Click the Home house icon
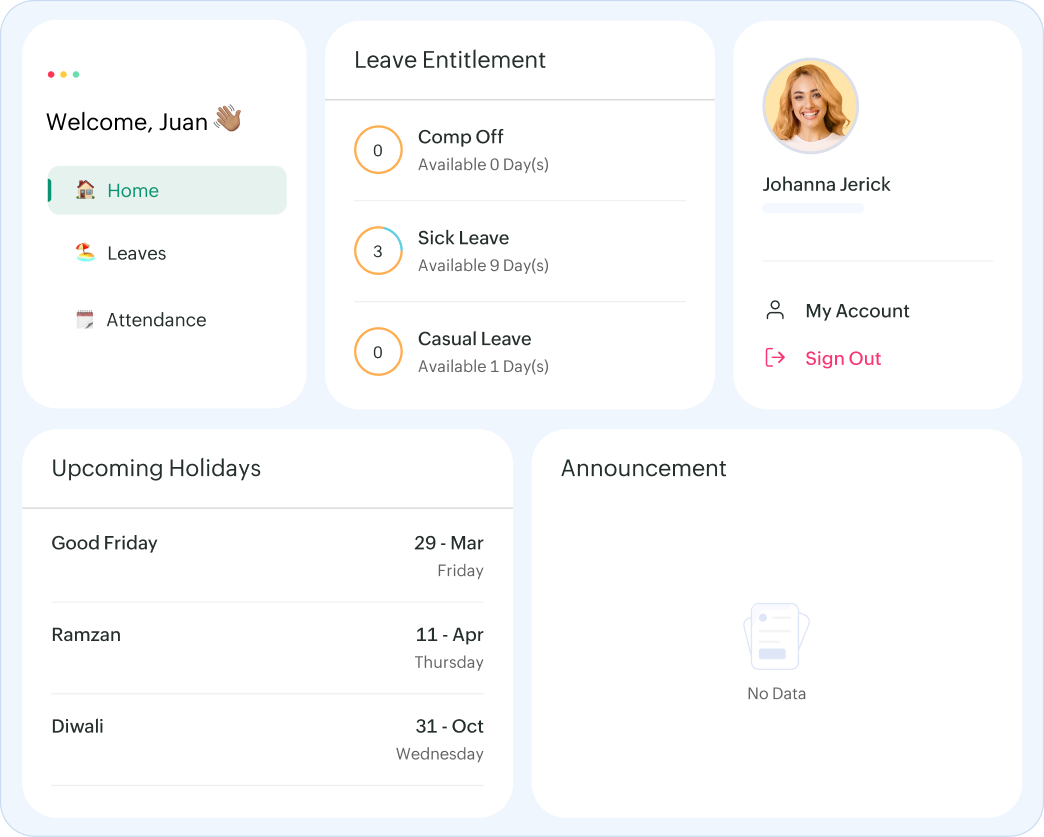 86,190
